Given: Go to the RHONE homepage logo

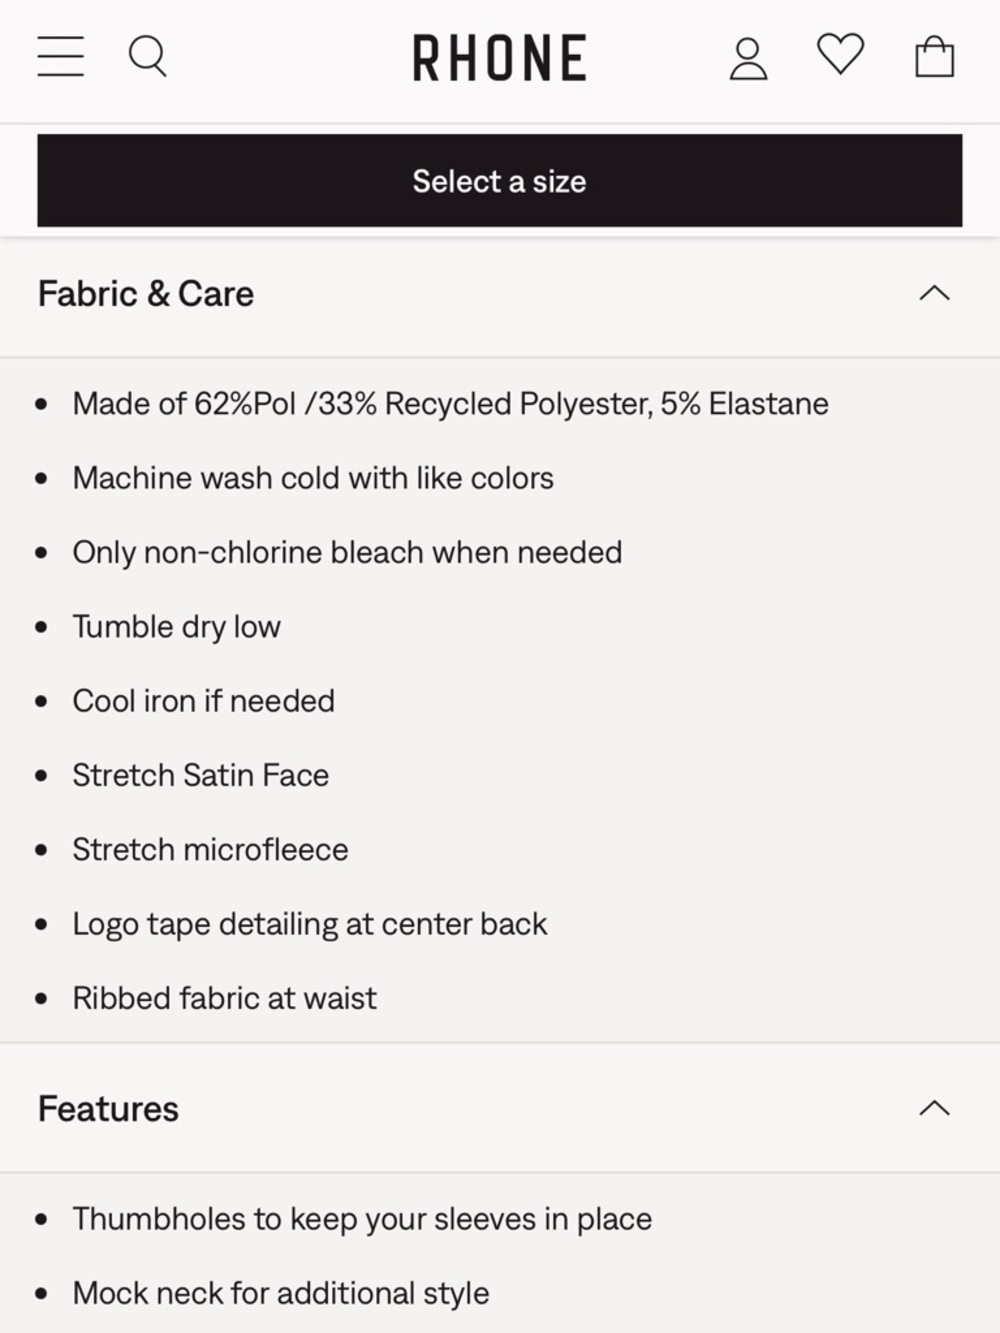Looking at the screenshot, I should click(x=499, y=58).
